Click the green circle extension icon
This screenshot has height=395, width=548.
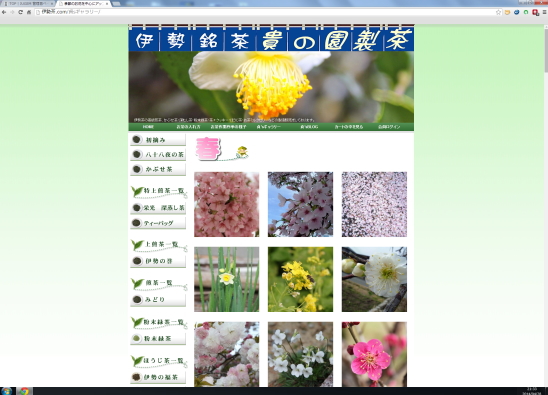[526, 12]
